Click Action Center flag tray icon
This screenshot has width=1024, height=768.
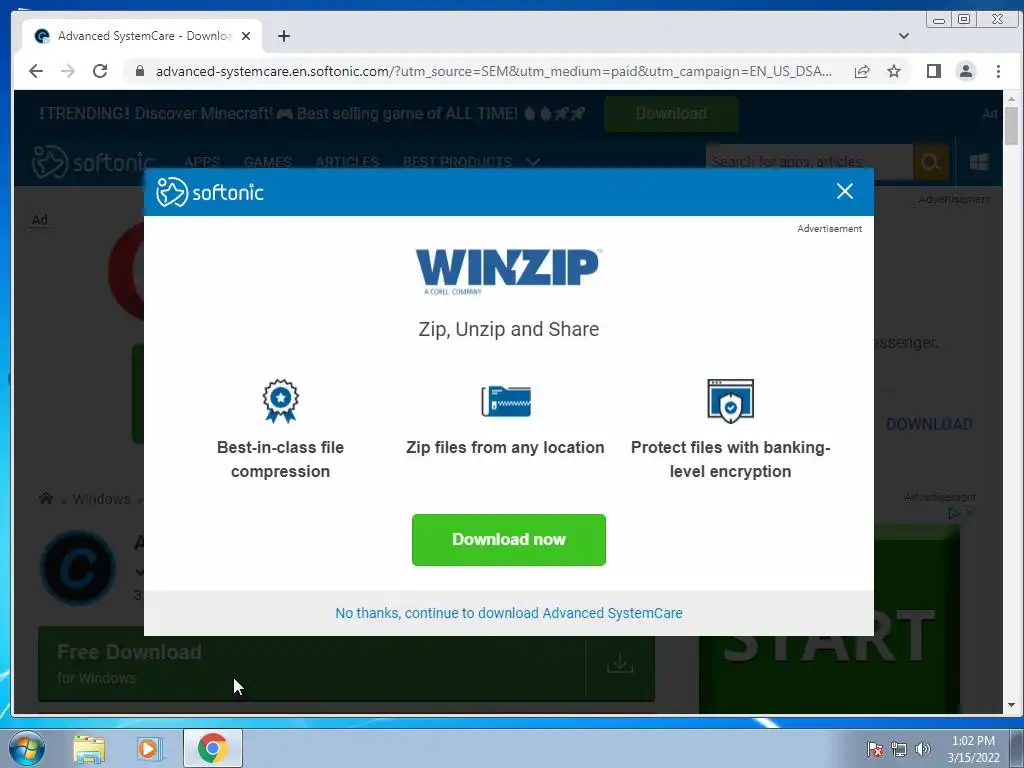click(x=875, y=749)
